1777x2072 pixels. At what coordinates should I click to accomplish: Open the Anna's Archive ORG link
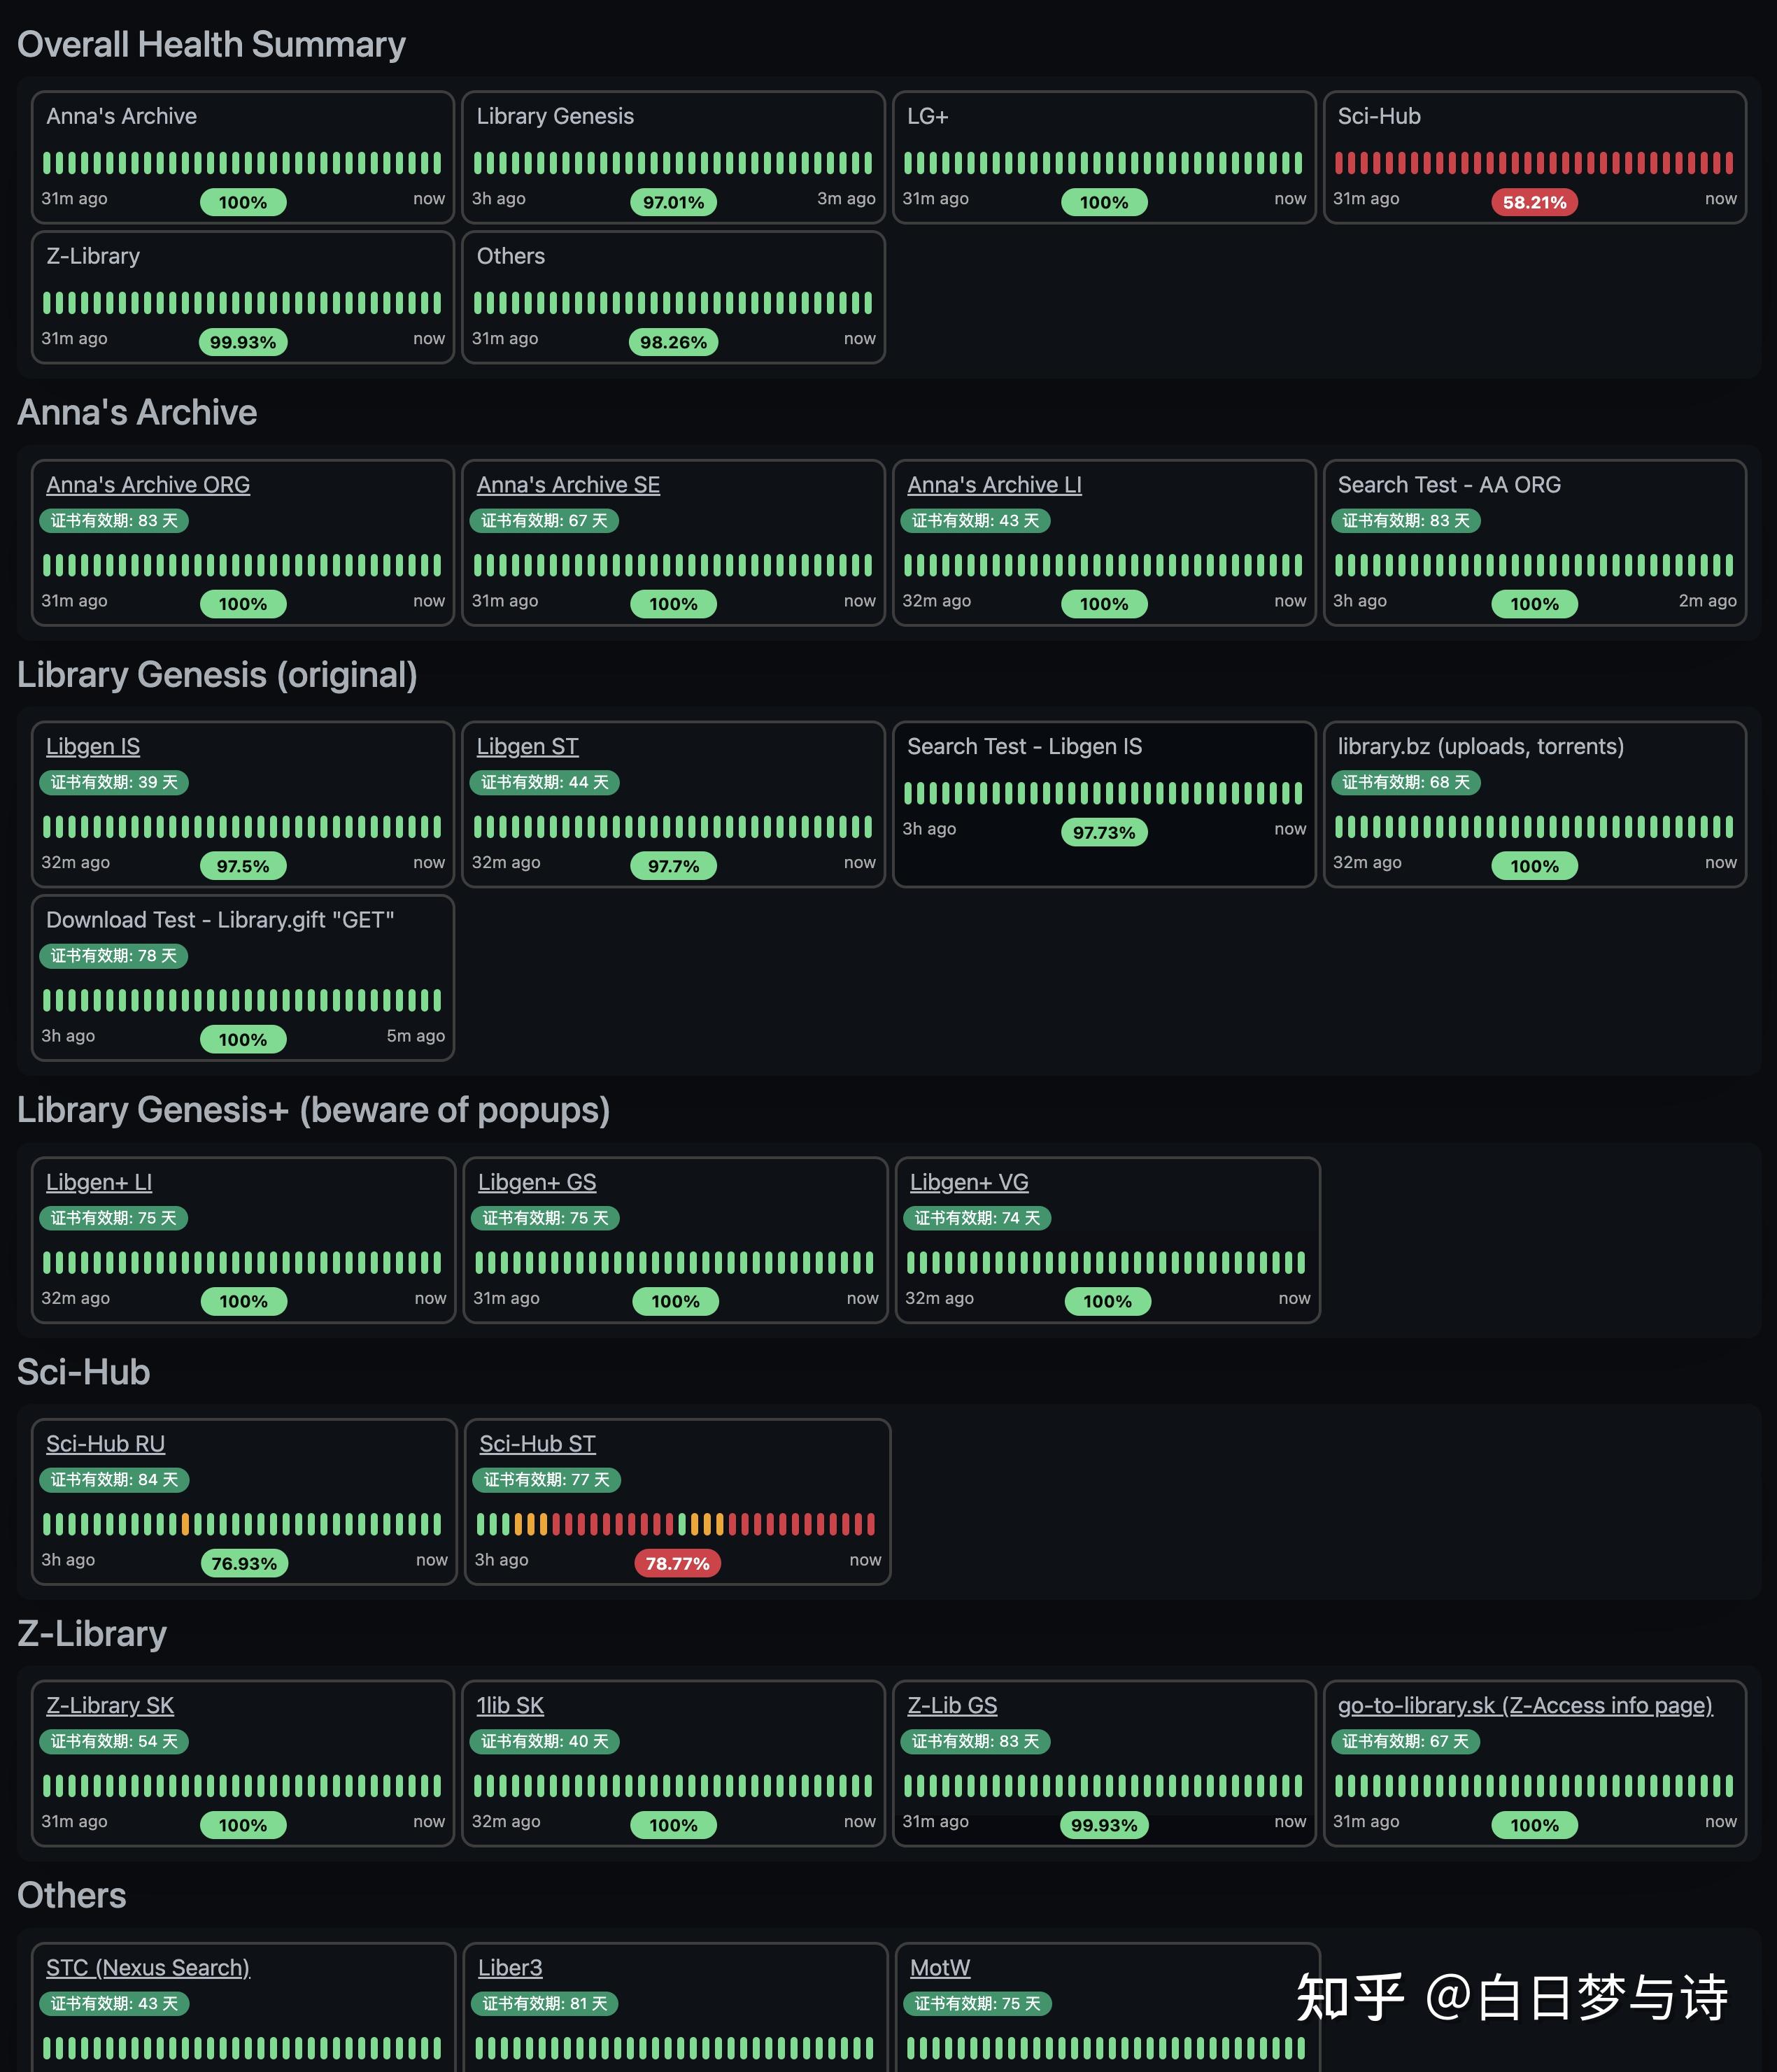148,485
